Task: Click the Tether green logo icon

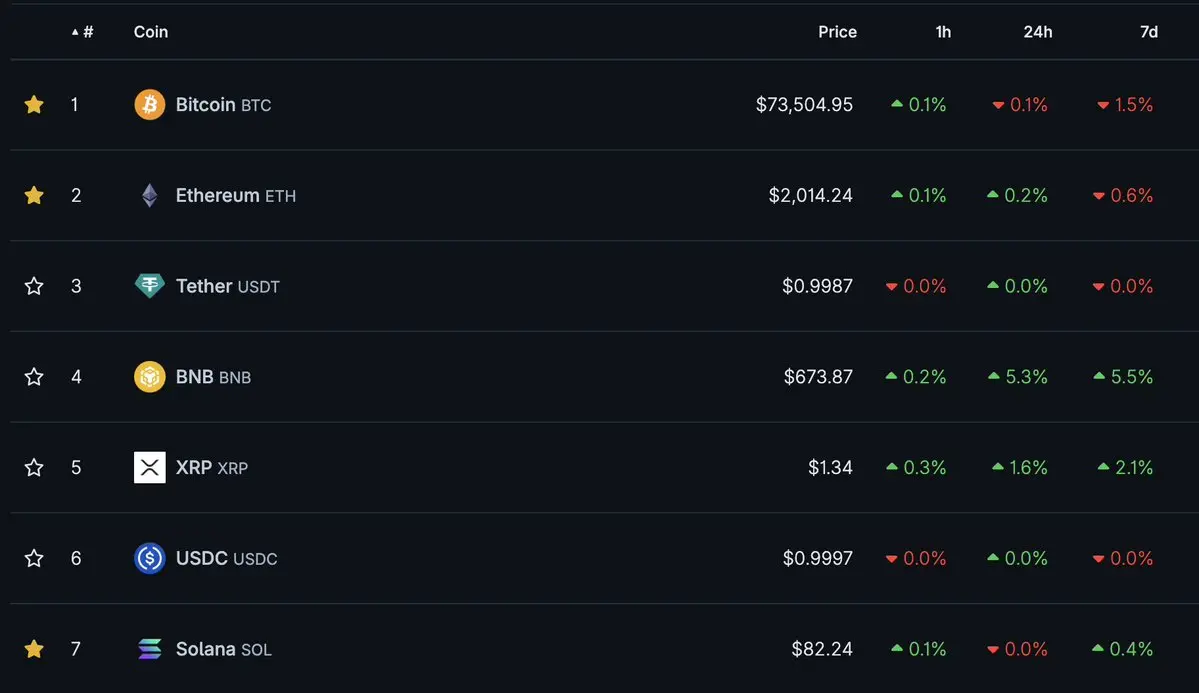Action: coord(150,286)
